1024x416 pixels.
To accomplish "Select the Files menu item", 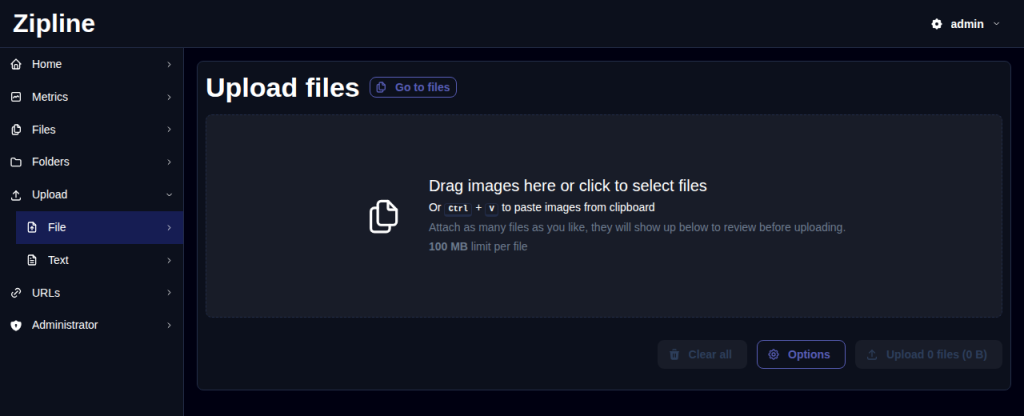I will click(x=91, y=129).
